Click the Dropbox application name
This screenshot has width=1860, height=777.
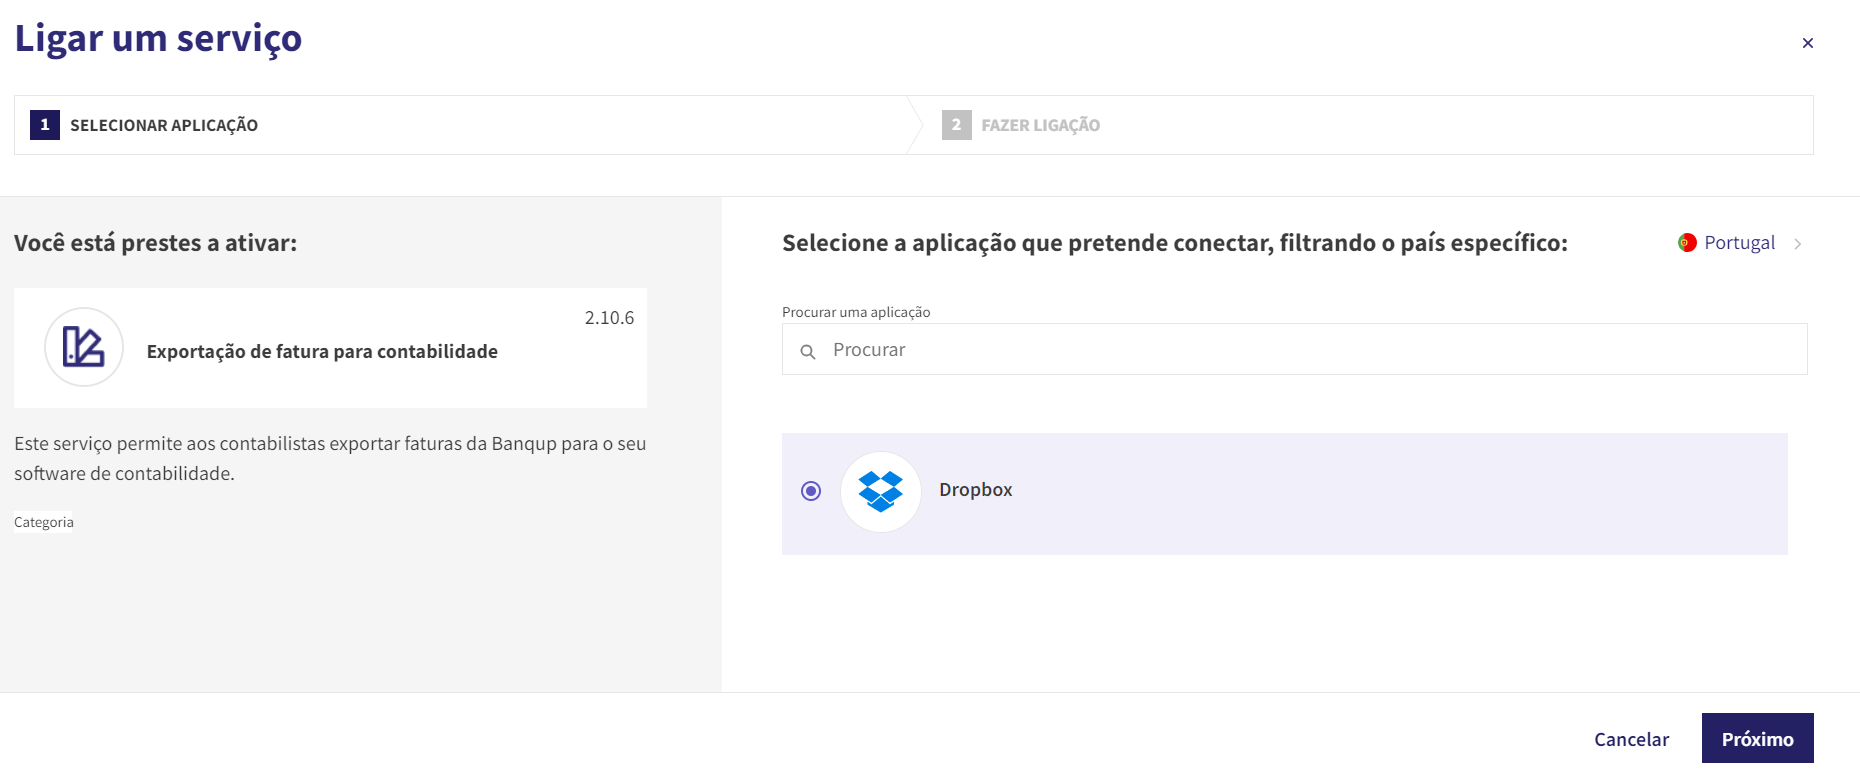[976, 490]
